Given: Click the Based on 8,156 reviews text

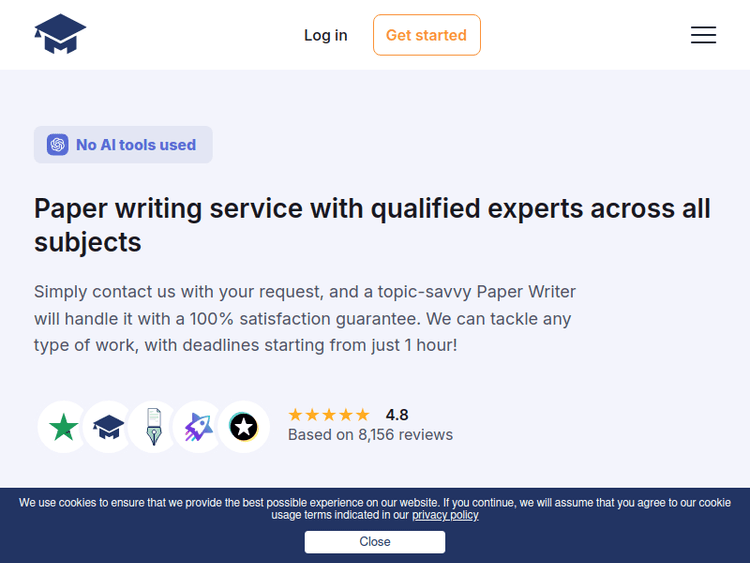Looking at the screenshot, I should (370, 435).
